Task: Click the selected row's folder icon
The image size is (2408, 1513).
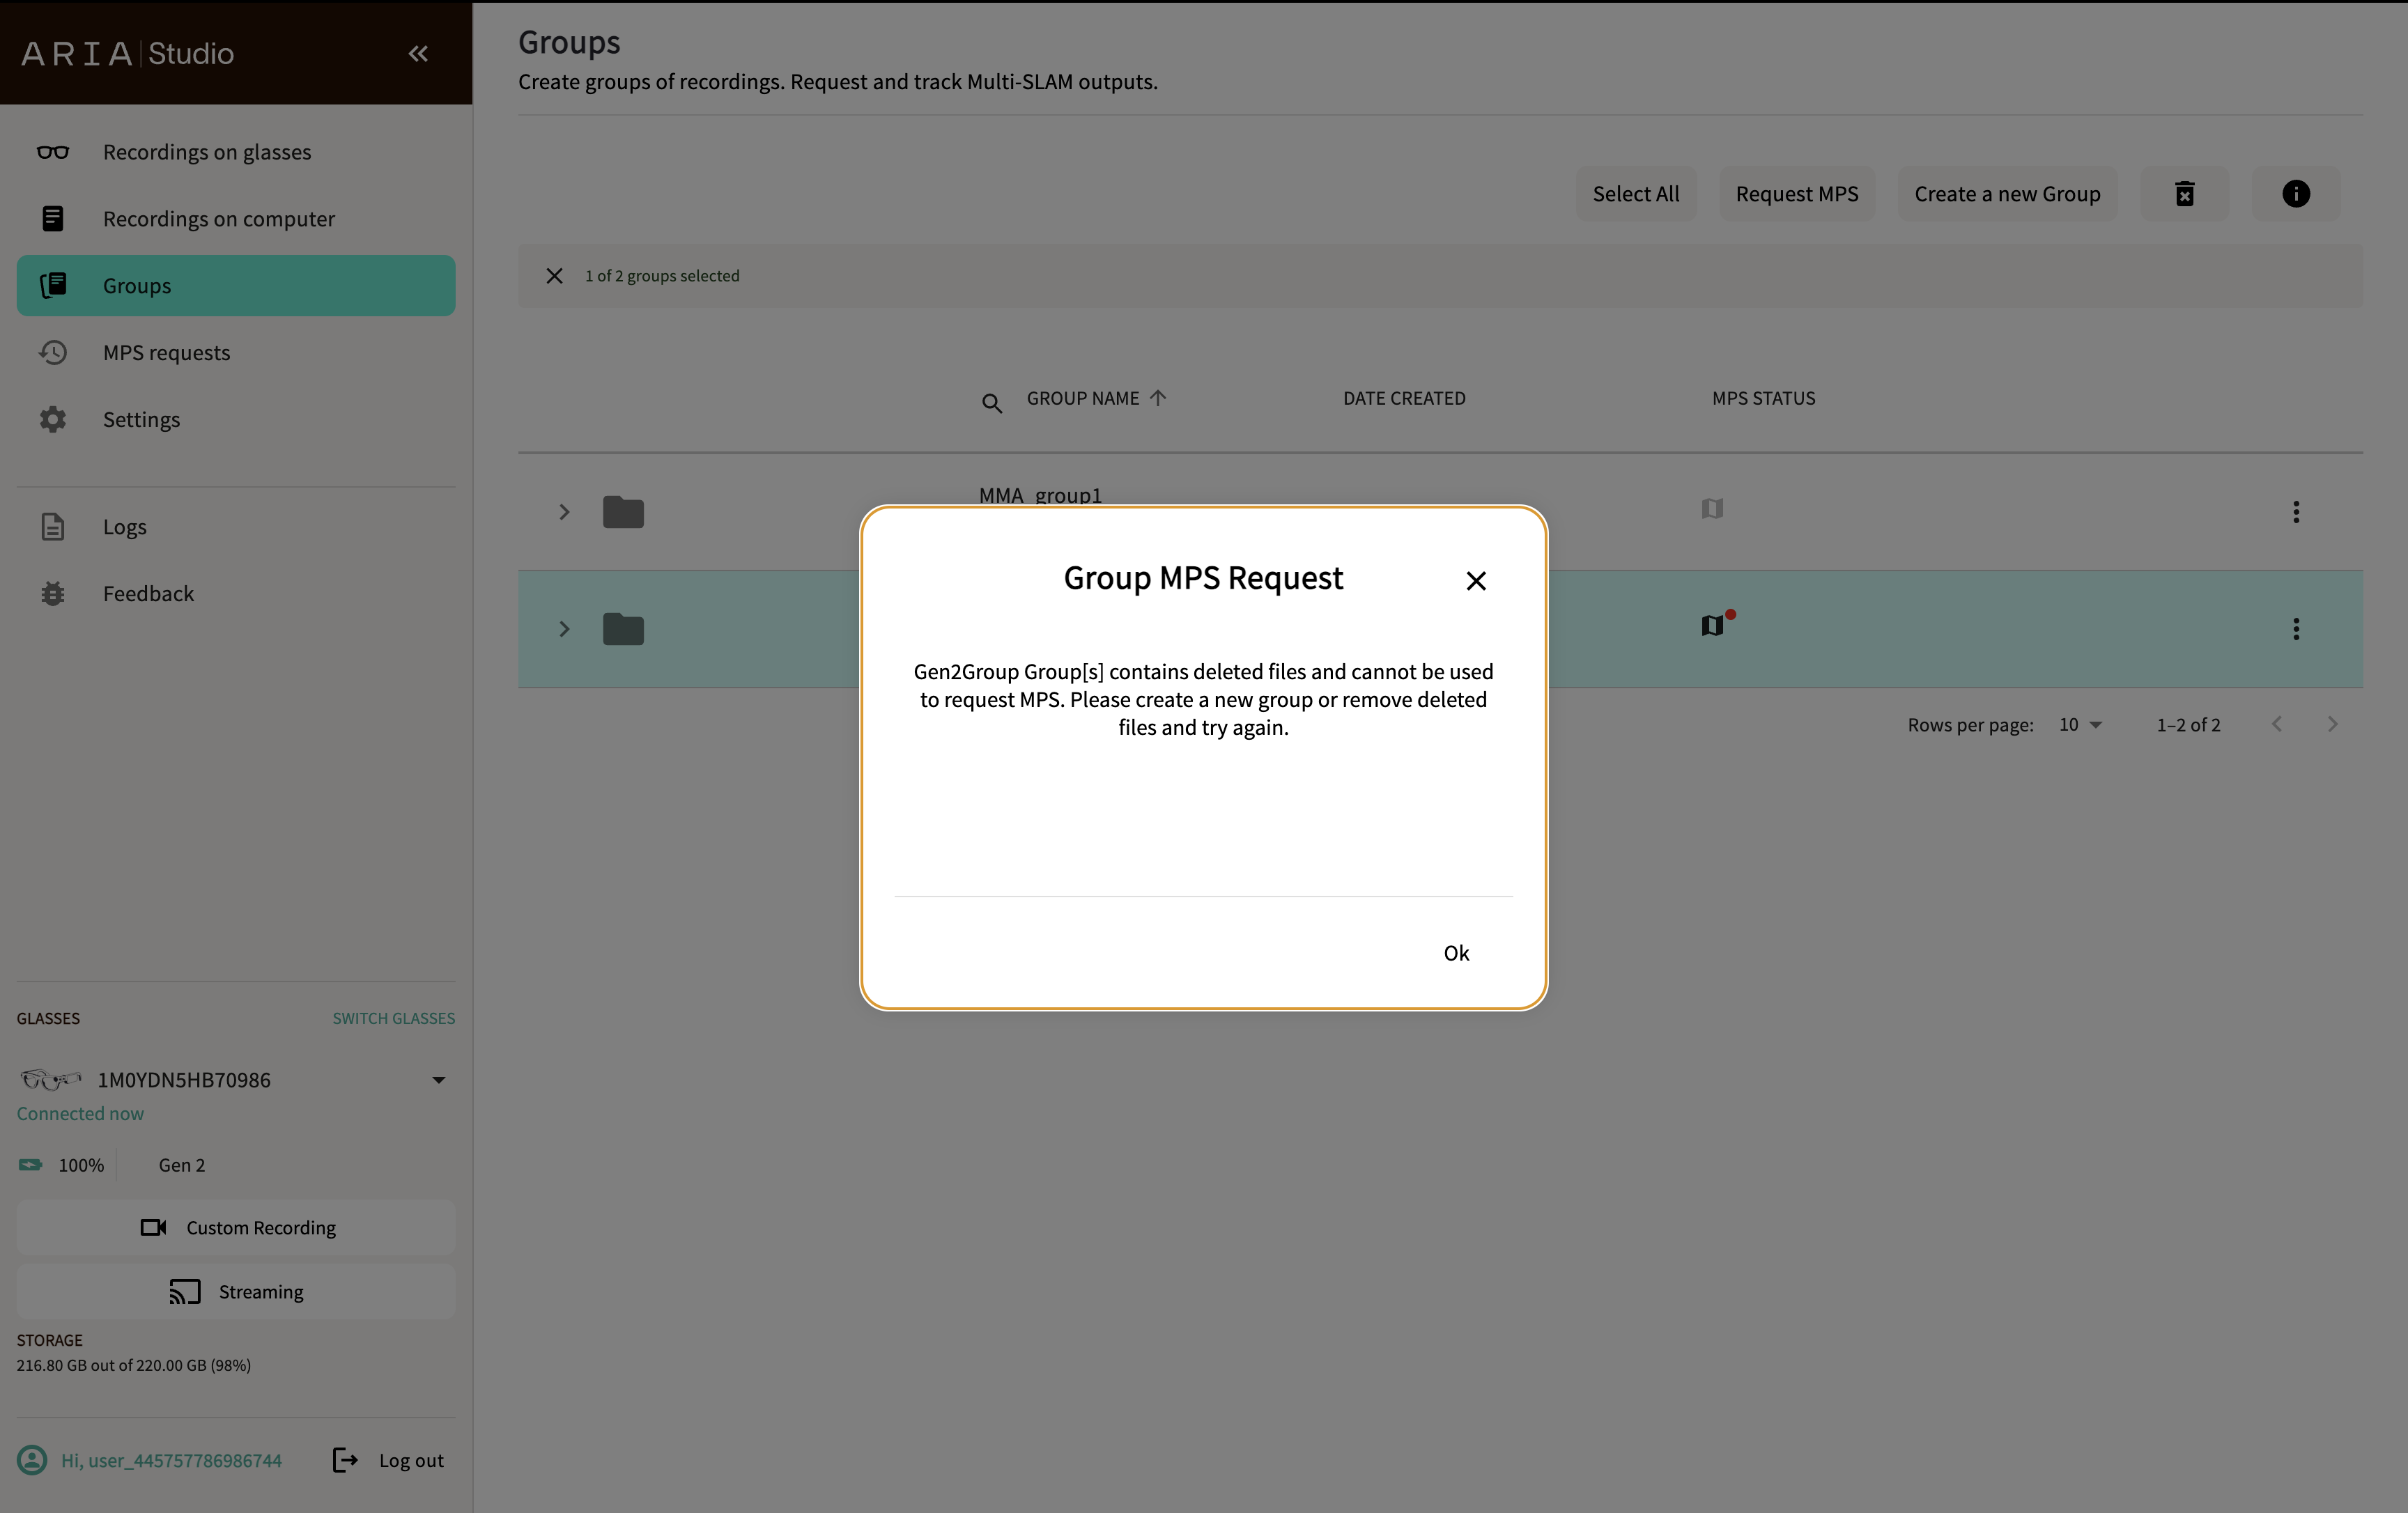Action: tap(623, 629)
